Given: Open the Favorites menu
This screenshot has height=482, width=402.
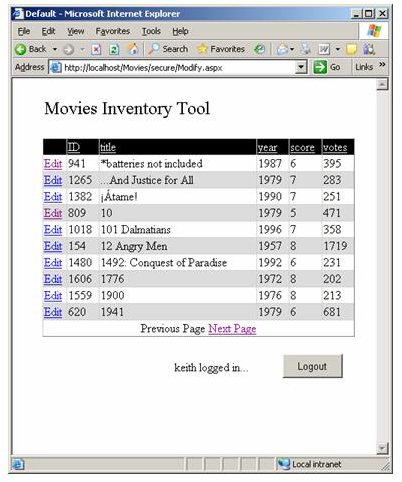Looking at the screenshot, I should (x=113, y=31).
